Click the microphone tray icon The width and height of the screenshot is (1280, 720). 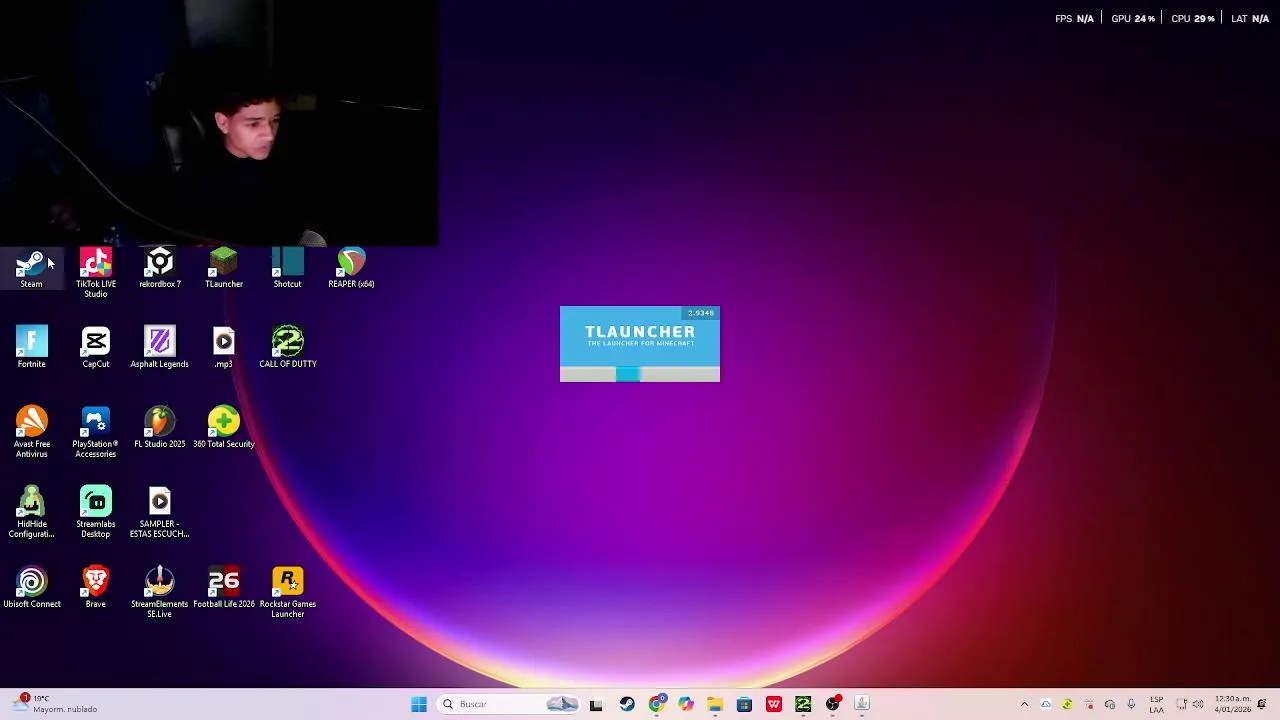coord(1131,704)
